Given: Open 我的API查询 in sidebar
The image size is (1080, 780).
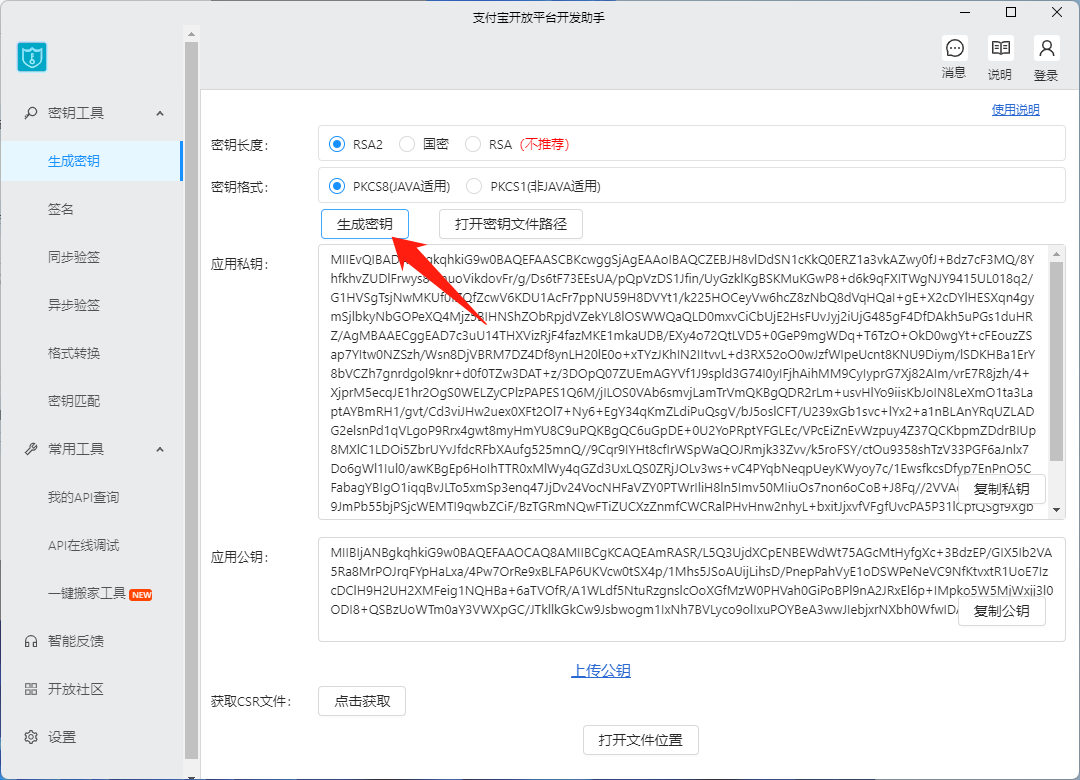Looking at the screenshot, I should (x=83, y=497).
